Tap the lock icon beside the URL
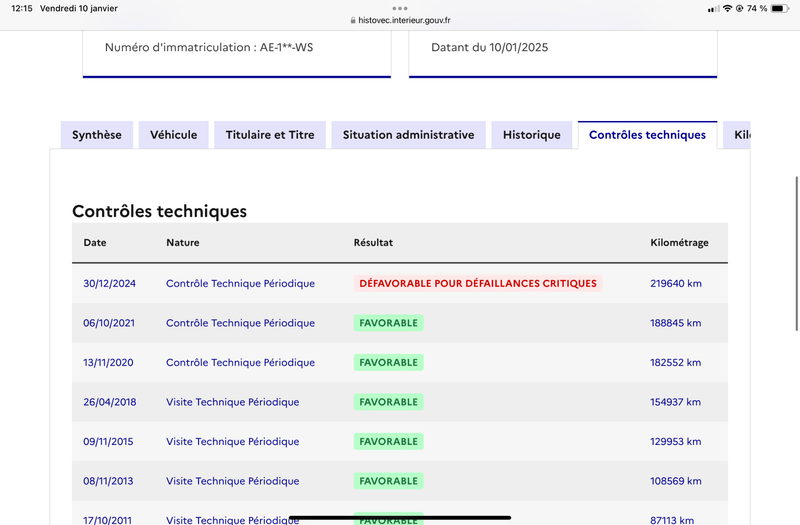The width and height of the screenshot is (800, 525). tap(353, 20)
